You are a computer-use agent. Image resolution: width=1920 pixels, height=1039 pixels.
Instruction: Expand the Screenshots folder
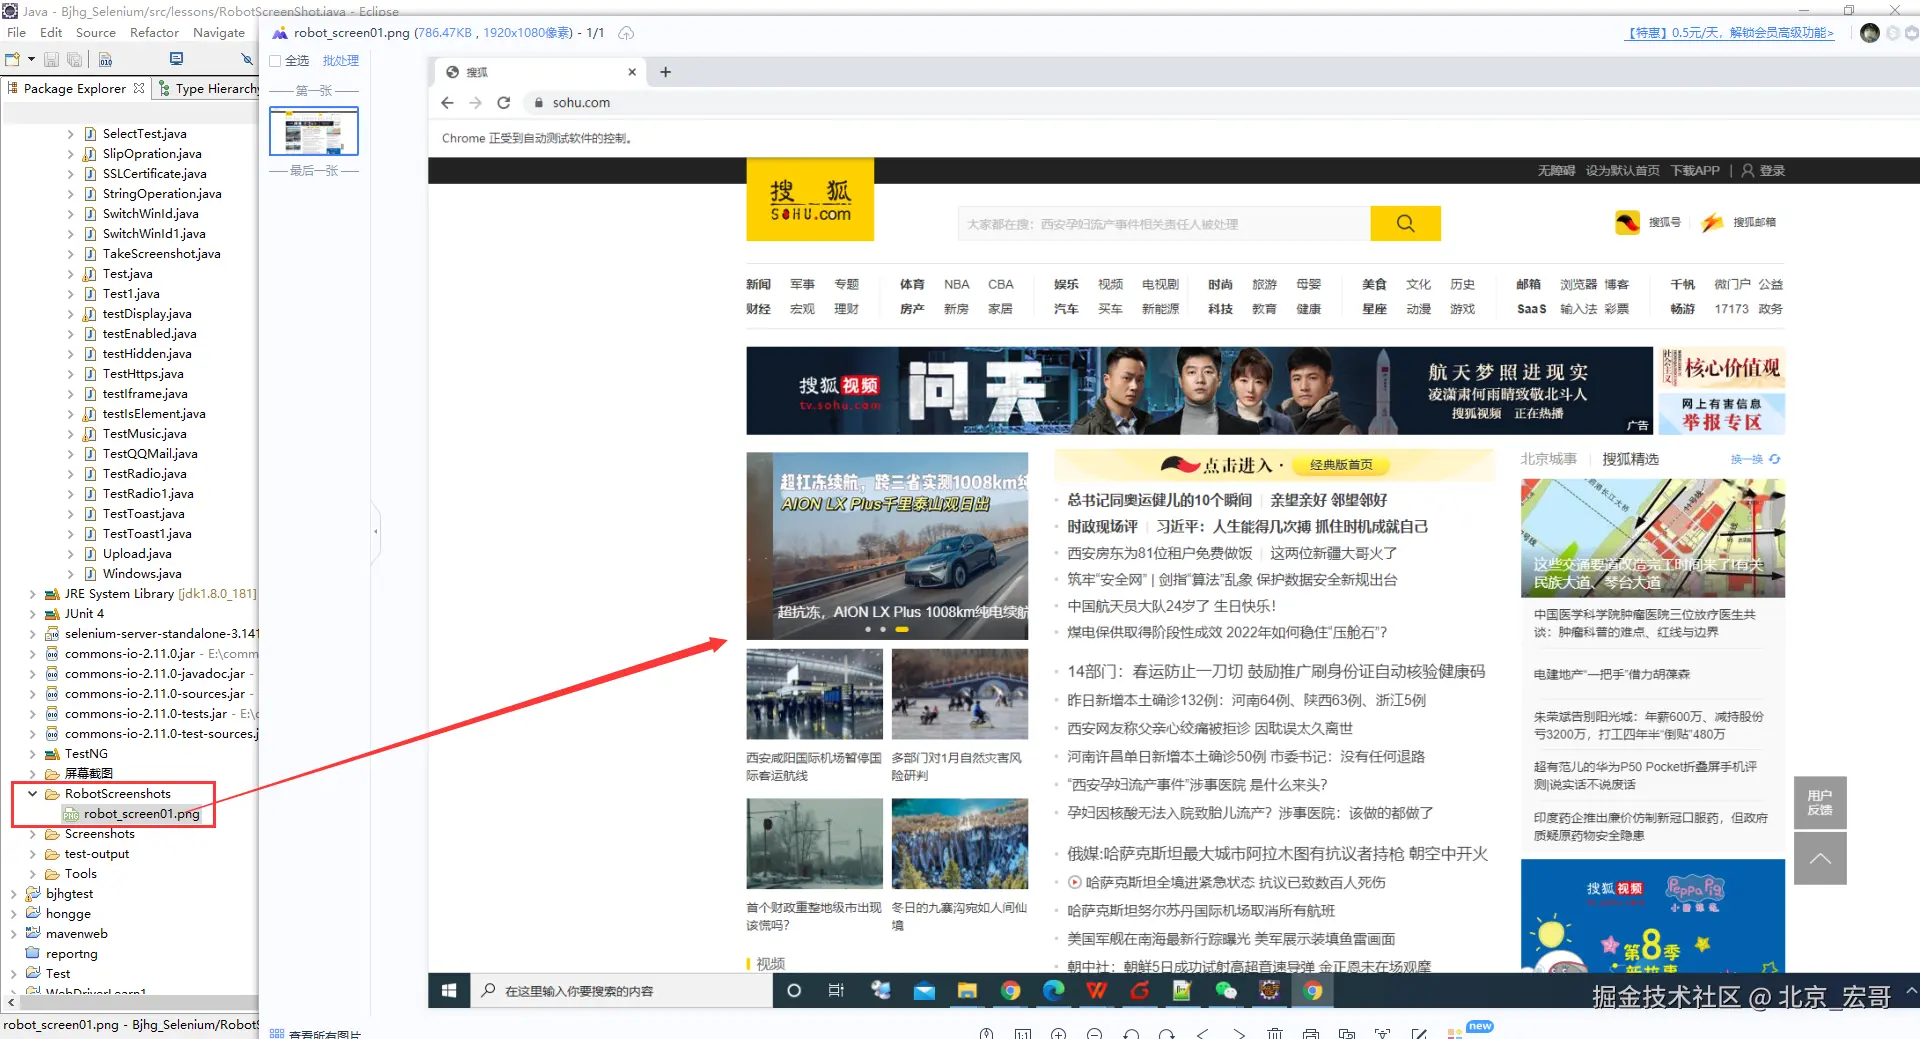(x=32, y=834)
